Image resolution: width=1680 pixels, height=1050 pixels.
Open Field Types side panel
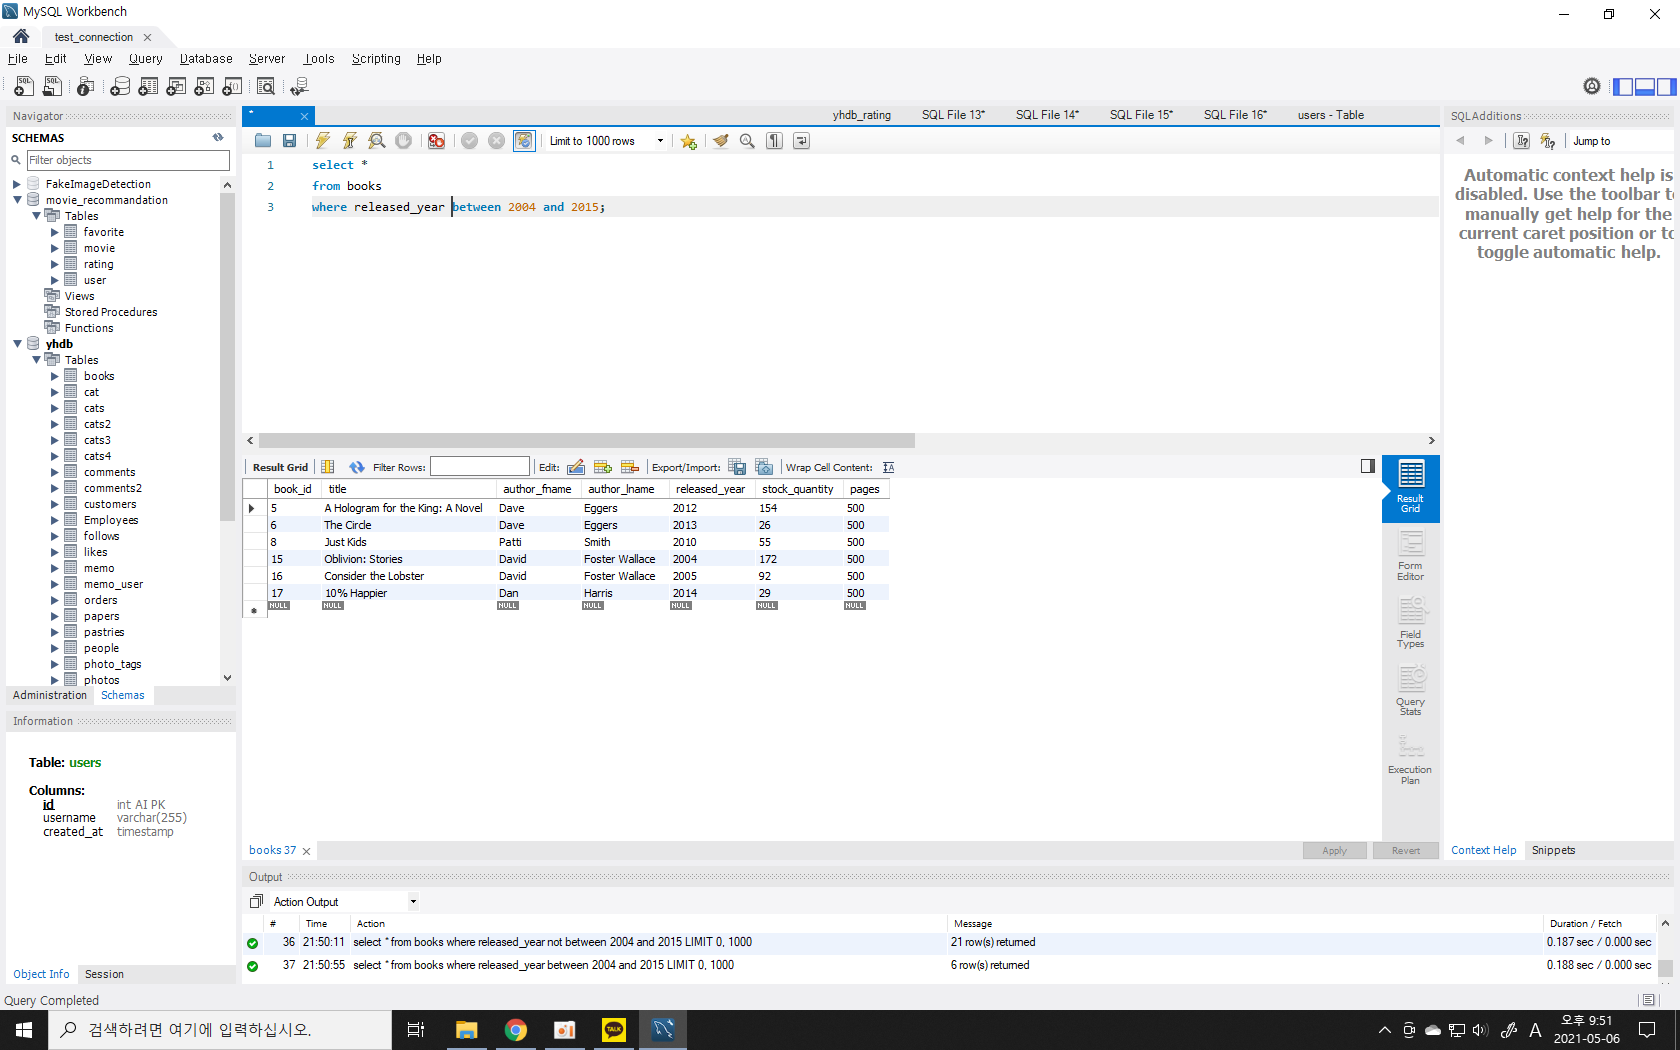[x=1411, y=623]
